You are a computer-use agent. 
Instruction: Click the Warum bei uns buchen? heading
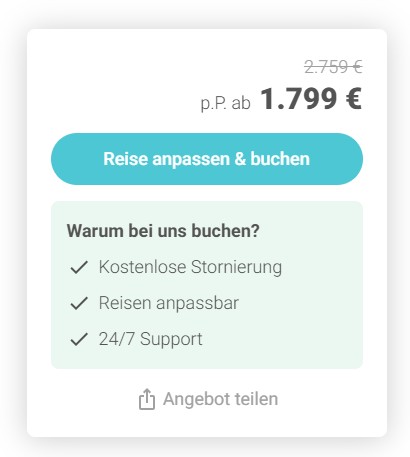click(163, 231)
